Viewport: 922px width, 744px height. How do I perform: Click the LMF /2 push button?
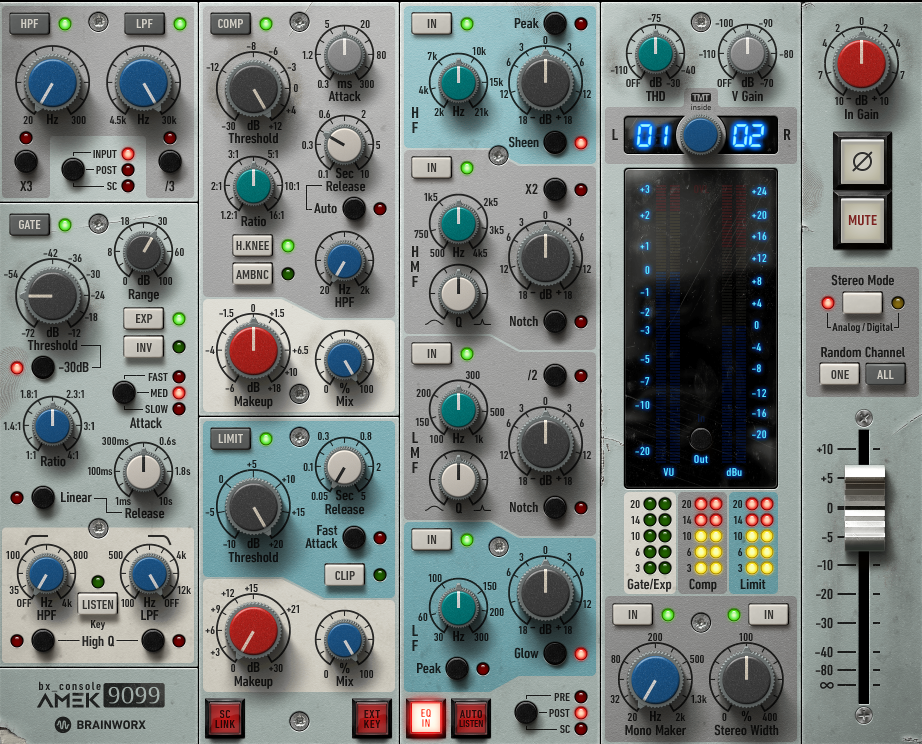(554, 375)
